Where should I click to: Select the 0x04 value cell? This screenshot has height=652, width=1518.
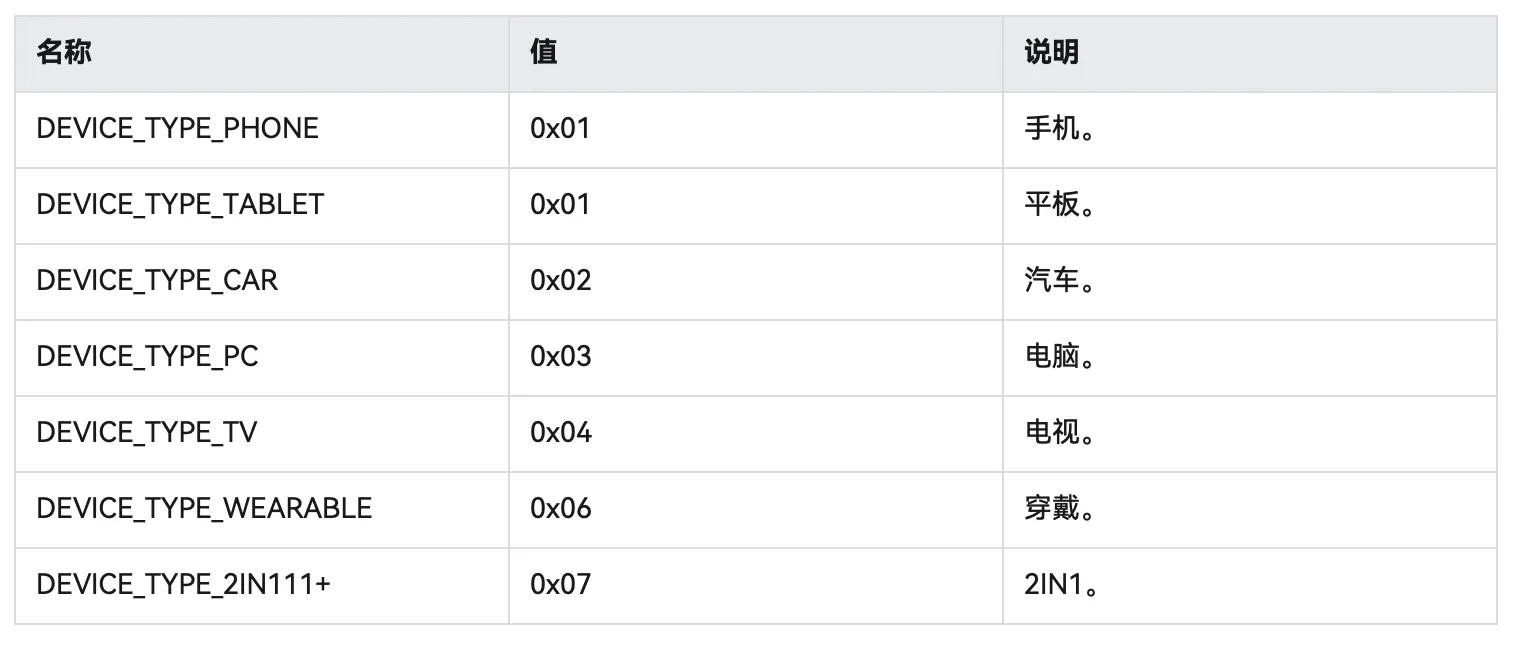tap(560, 433)
